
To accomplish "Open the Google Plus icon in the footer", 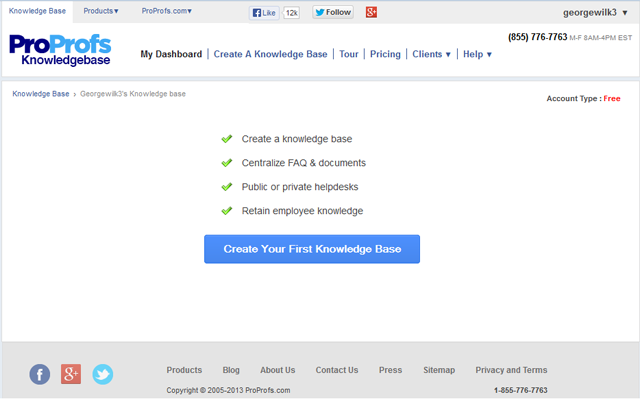I will click(71, 374).
